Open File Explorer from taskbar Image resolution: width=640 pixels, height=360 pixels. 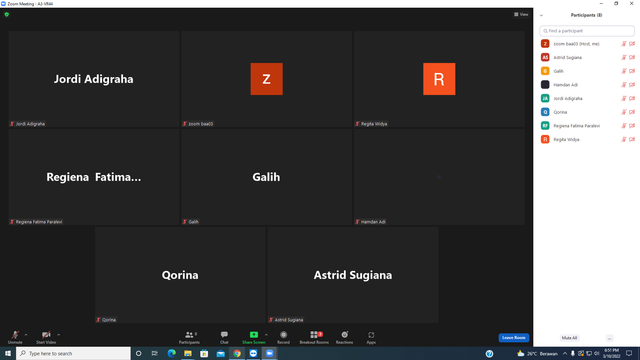point(188,353)
